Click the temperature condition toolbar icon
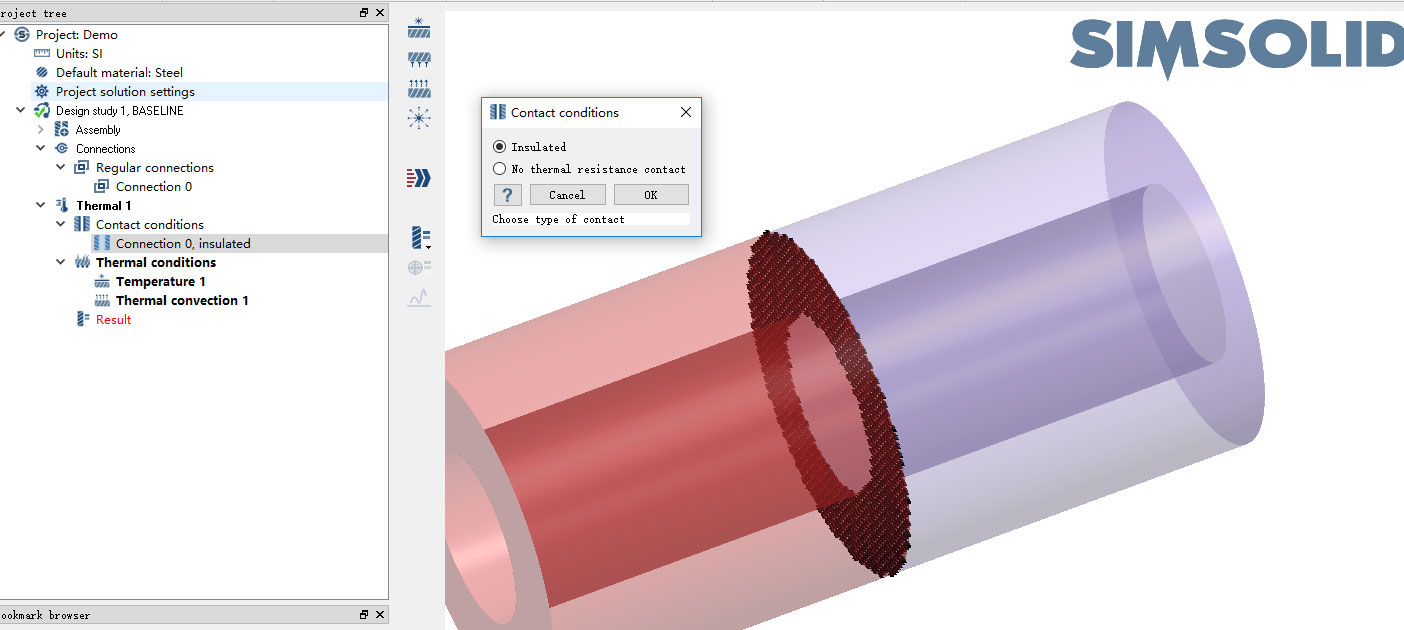Image resolution: width=1404 pixels, height=630 pixels. (x=419, y=28)
